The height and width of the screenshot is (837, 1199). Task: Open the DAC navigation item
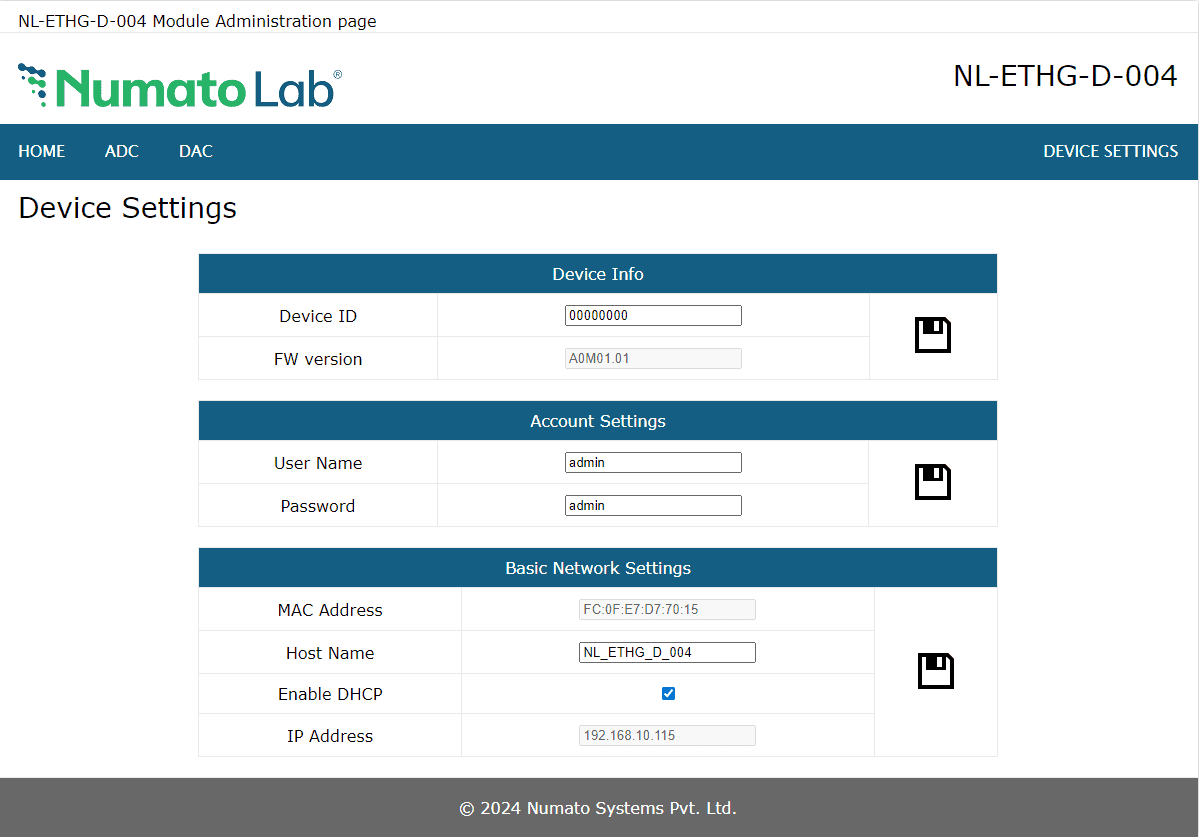pyautogui.click(x=196, y=151)
